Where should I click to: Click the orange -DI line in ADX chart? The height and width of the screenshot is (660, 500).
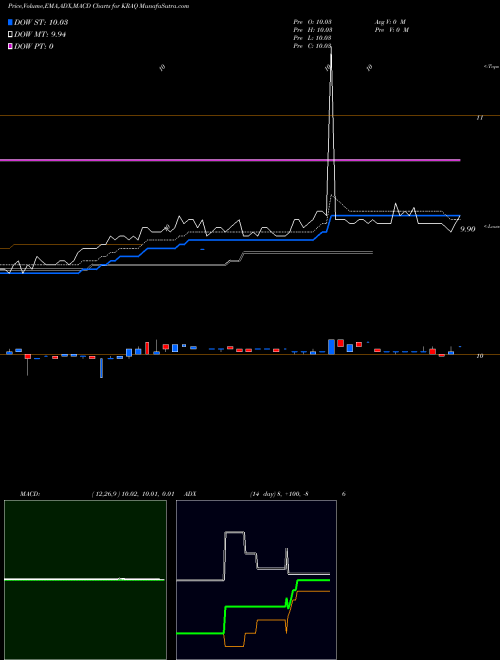click(x=269, y=620)
